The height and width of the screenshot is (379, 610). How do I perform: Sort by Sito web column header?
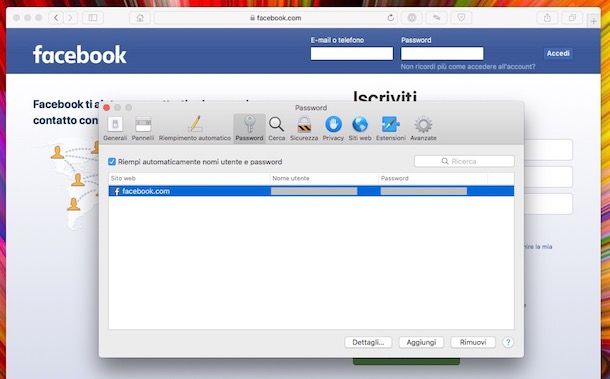(189, 178)
